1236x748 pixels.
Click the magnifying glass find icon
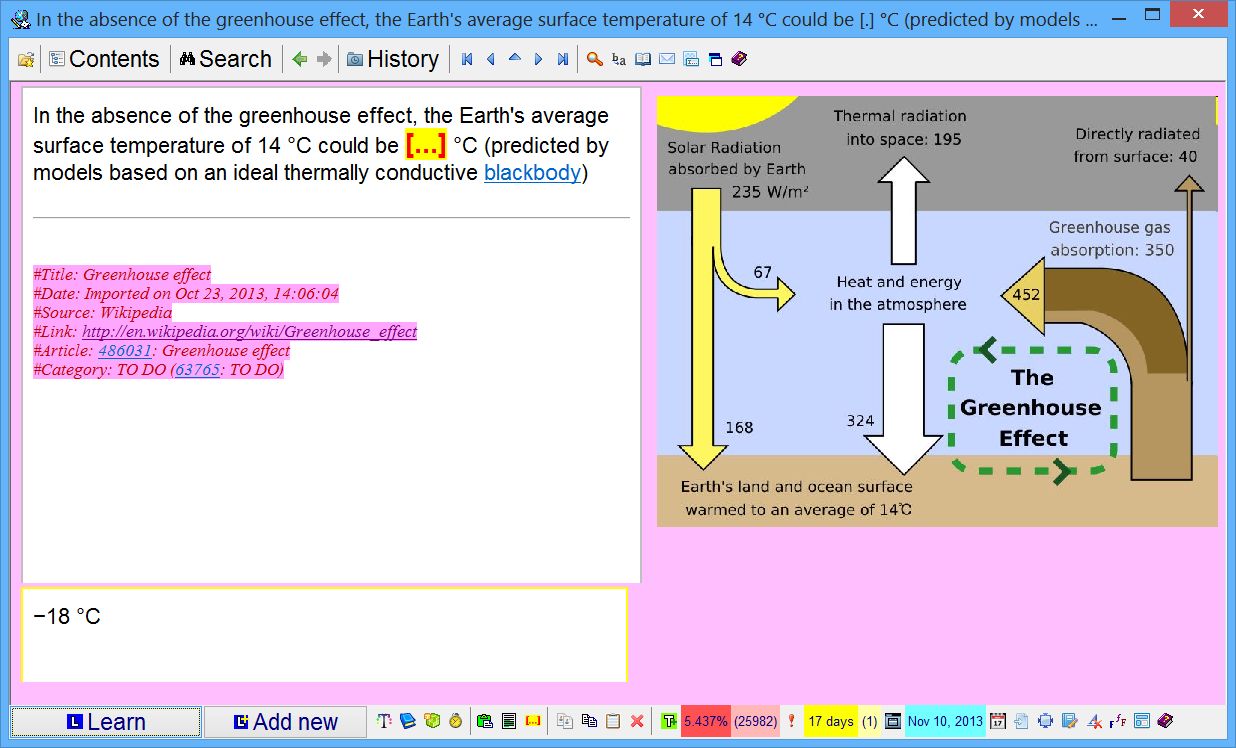click(x=594, y=59)
